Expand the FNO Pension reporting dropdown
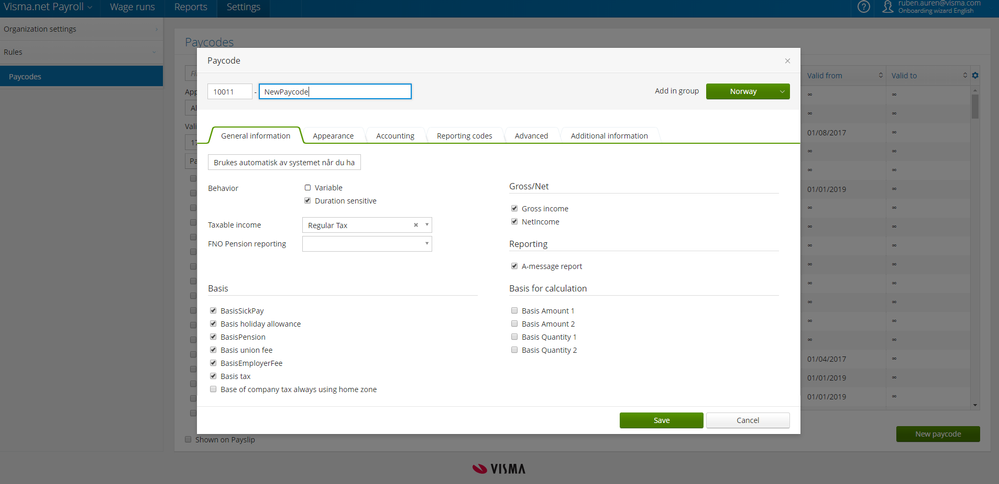 coord(367,244)
